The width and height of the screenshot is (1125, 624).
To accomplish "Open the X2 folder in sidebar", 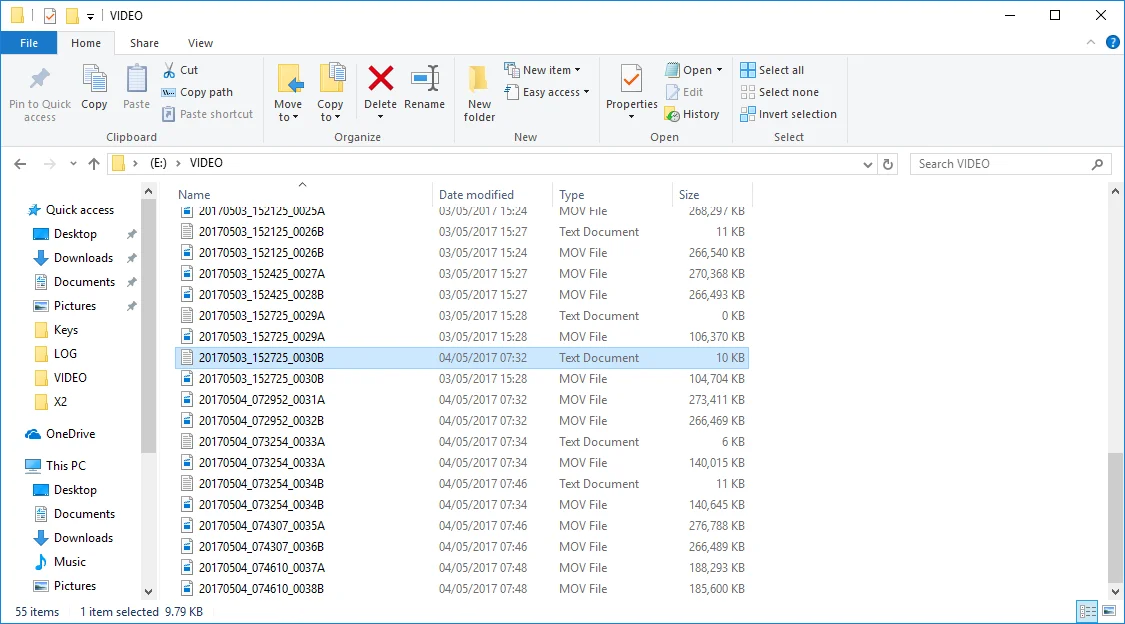I will point(60,402).
